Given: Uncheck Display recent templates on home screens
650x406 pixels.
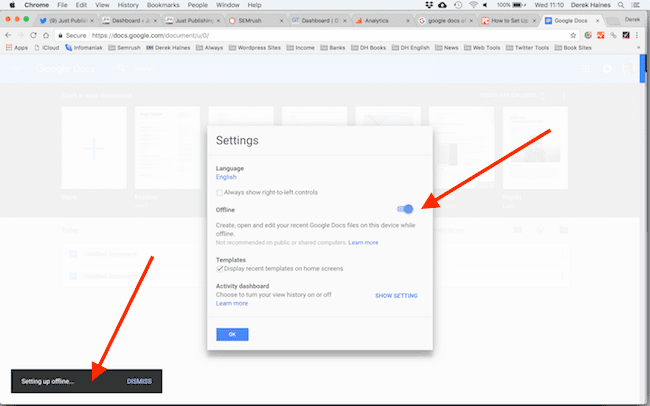Looking at the screenshot, I should [219, 269].
